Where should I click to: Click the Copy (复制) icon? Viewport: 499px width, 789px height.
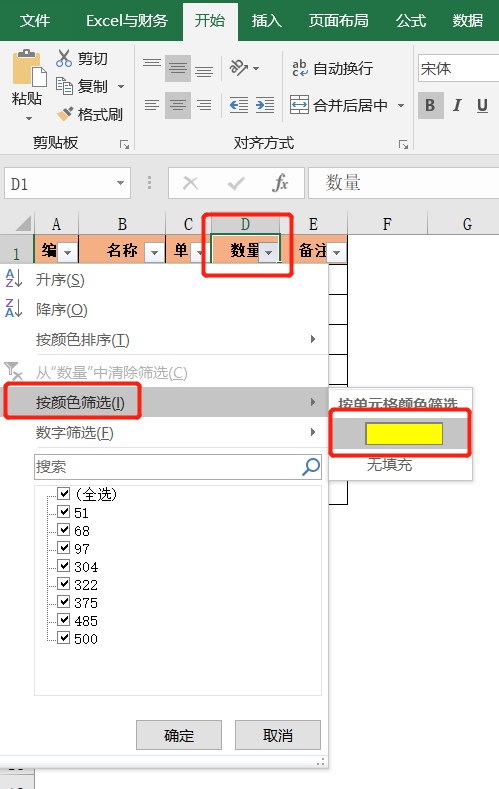(x=64, y=86)
